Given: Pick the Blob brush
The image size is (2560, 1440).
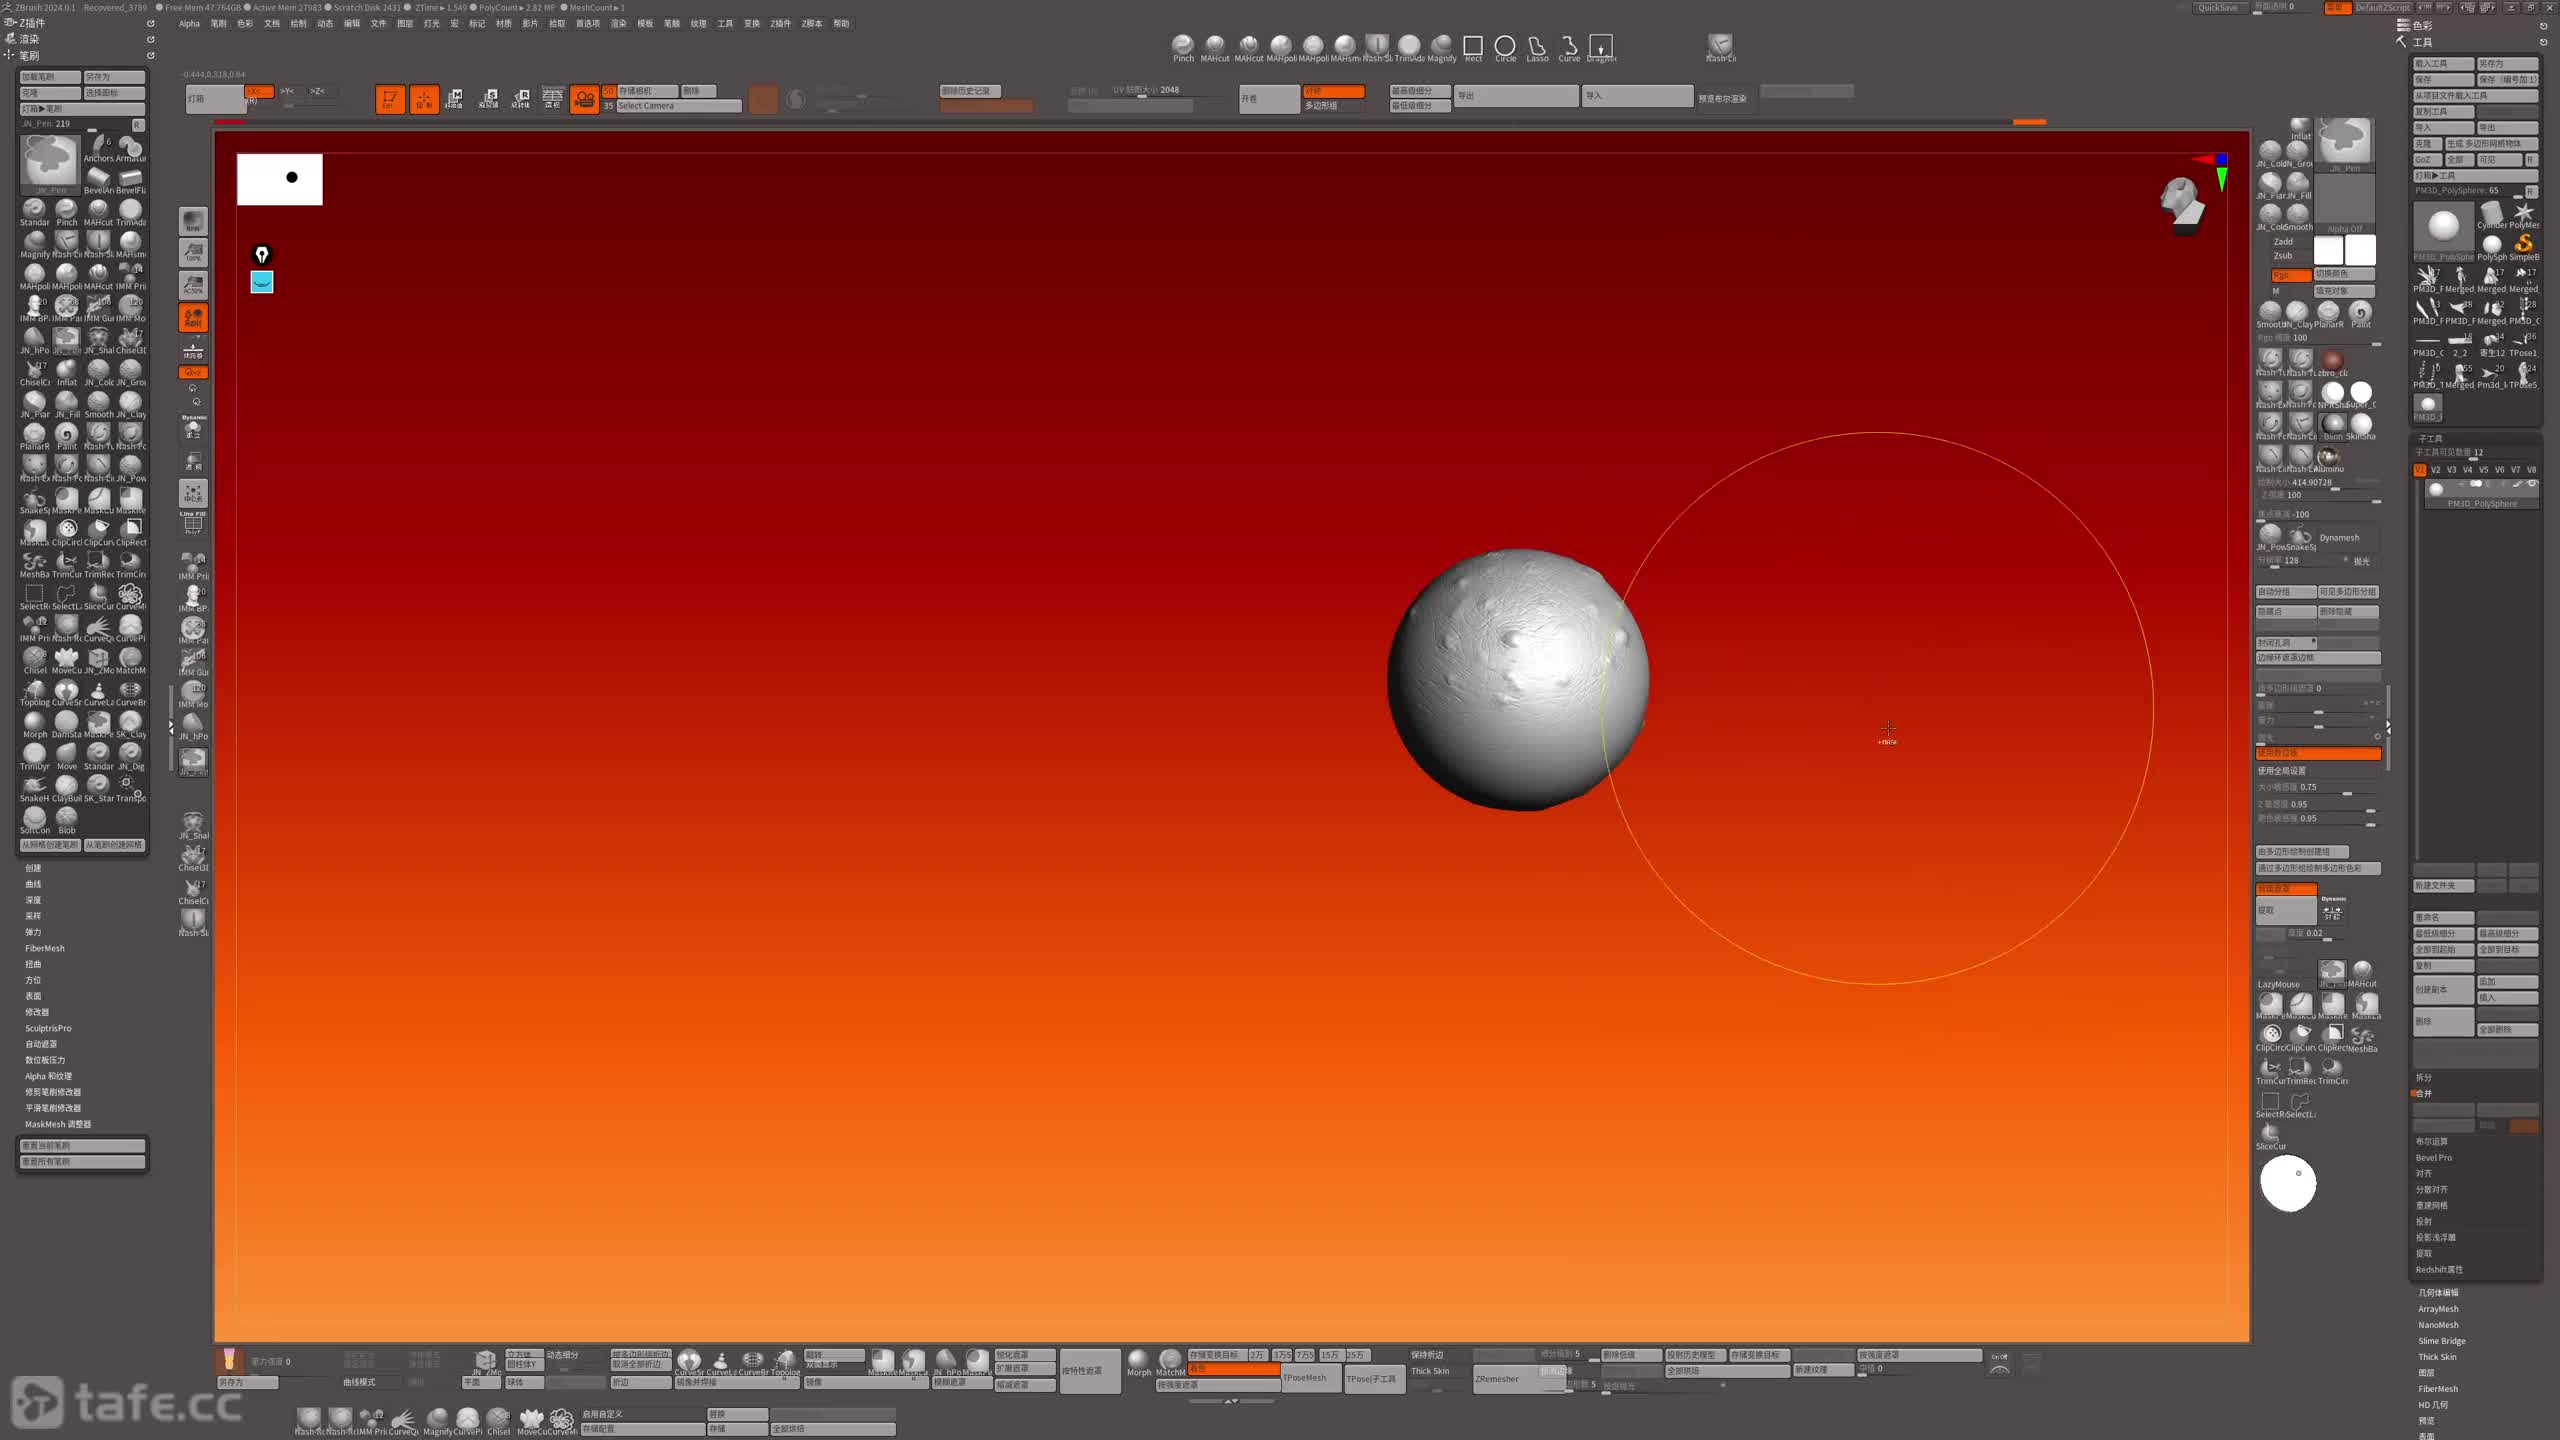Looking at the screenshot, I should click(x=66, y=819).
